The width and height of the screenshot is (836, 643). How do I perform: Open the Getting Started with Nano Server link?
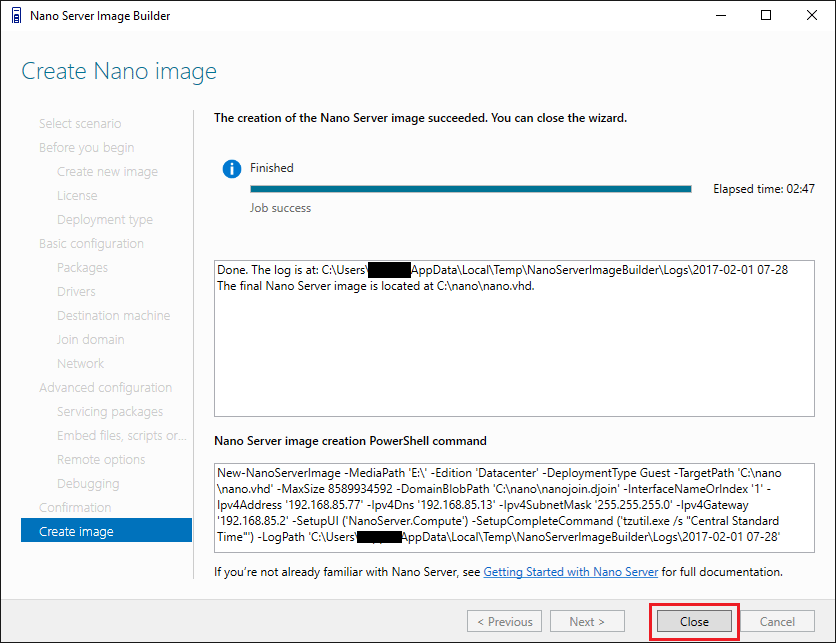tap(570, 572)
